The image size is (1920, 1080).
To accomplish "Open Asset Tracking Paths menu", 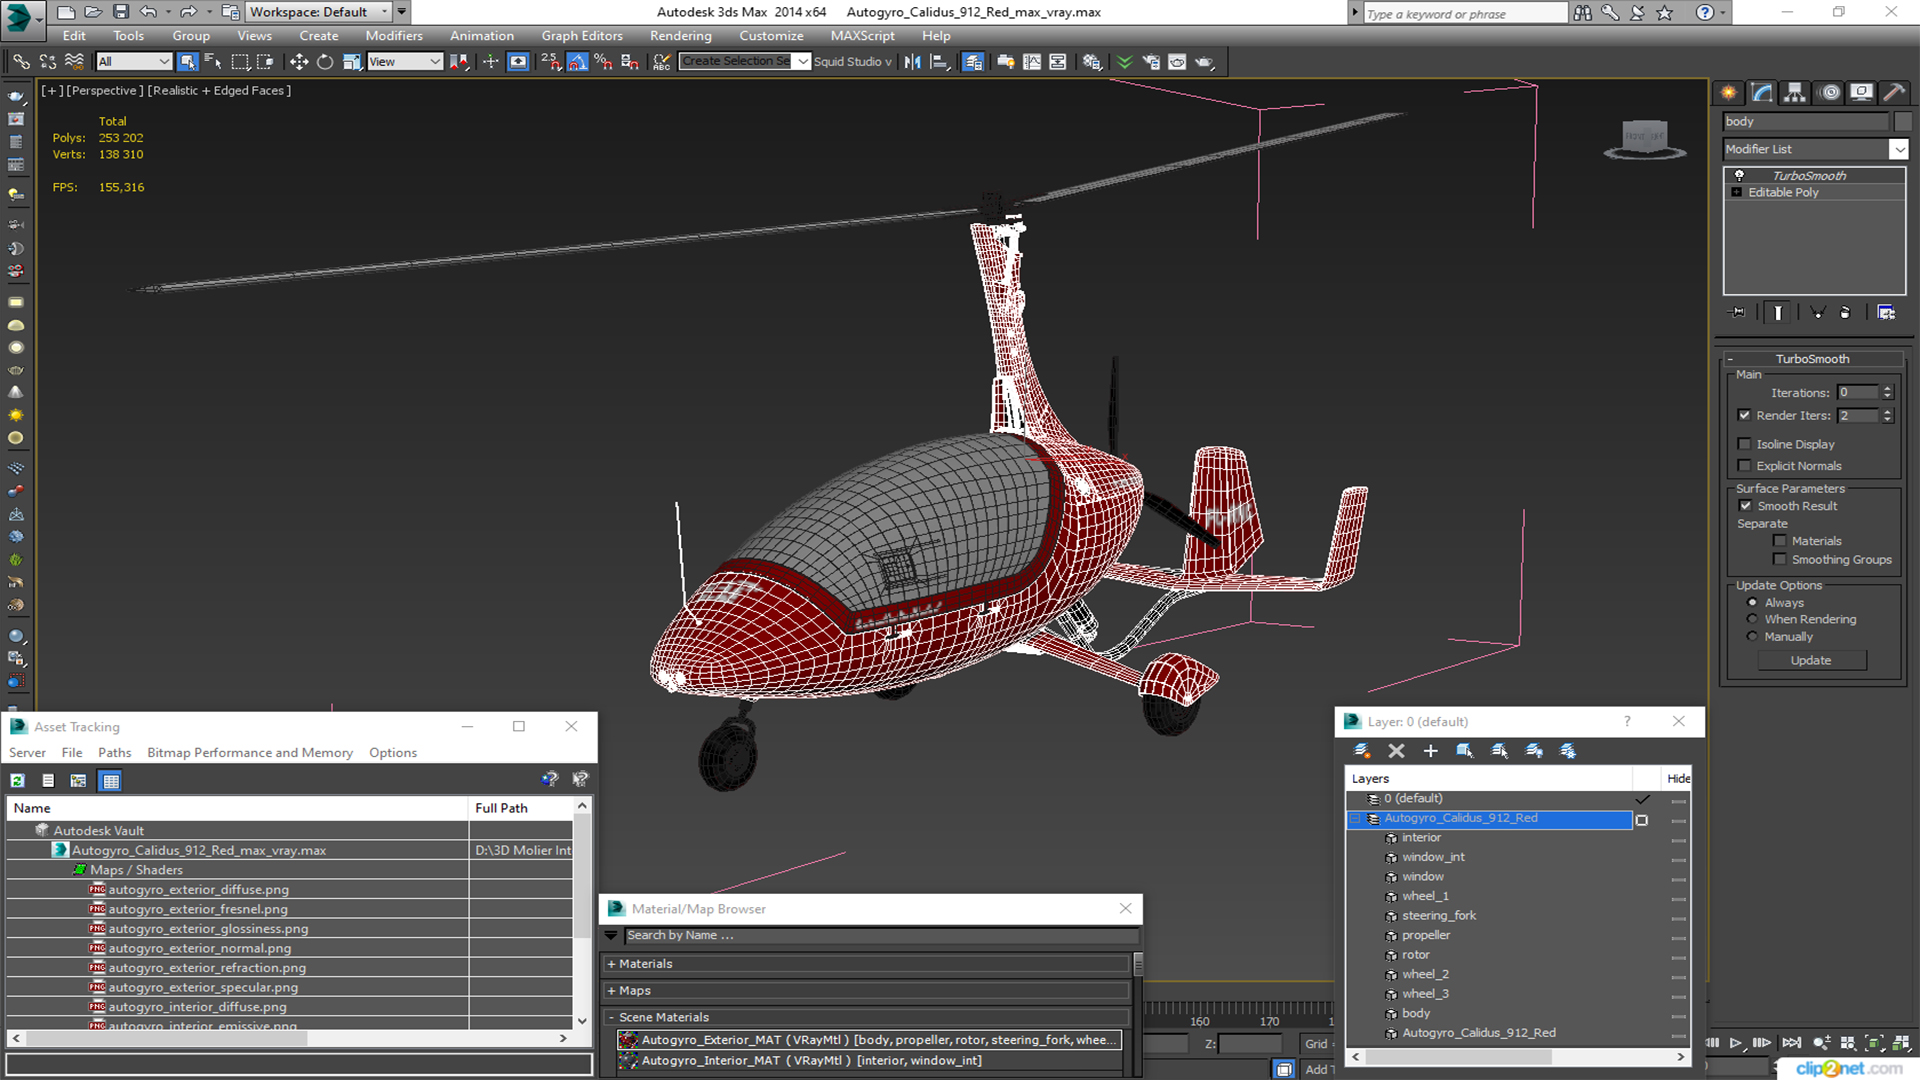I will [114, 753].
